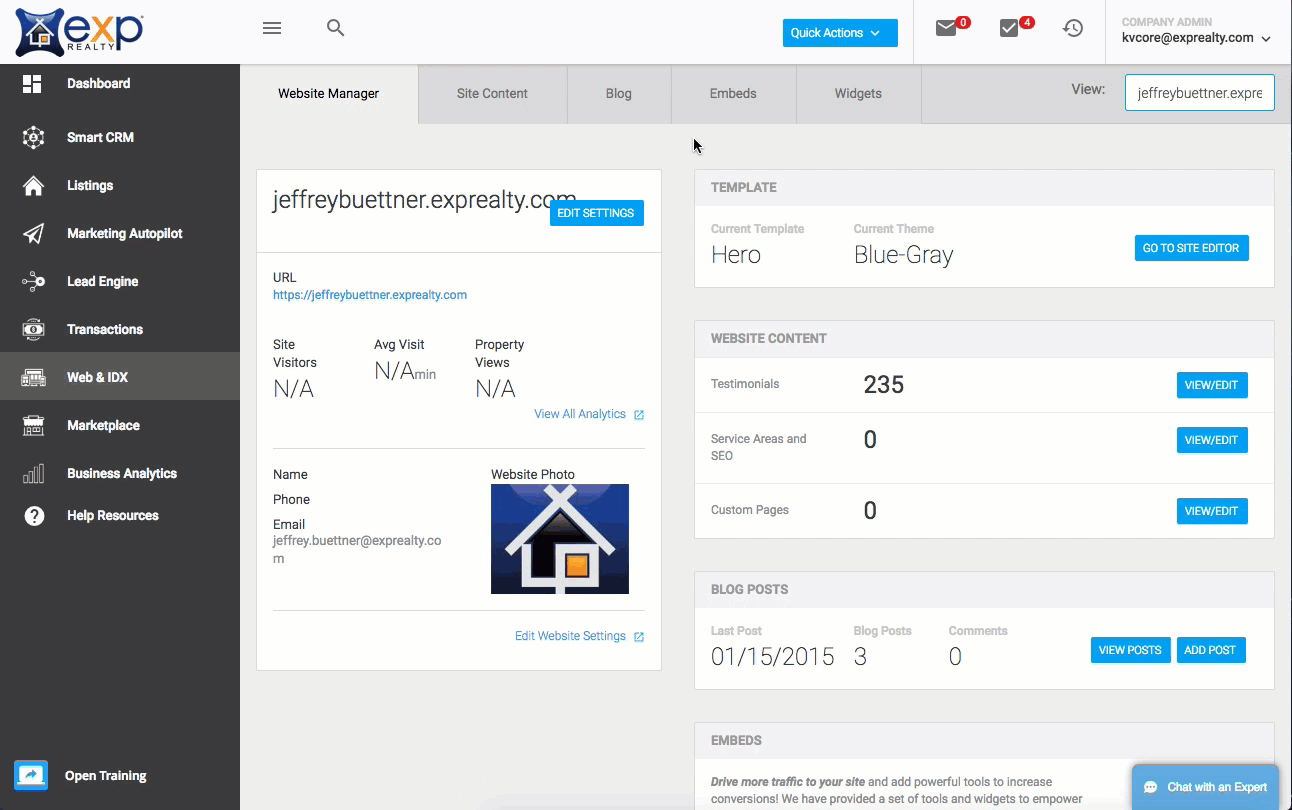Viewport: 1292px width, 810px height.
Task: Click the Transactions money icon
Action: click(x=33, y=330)
